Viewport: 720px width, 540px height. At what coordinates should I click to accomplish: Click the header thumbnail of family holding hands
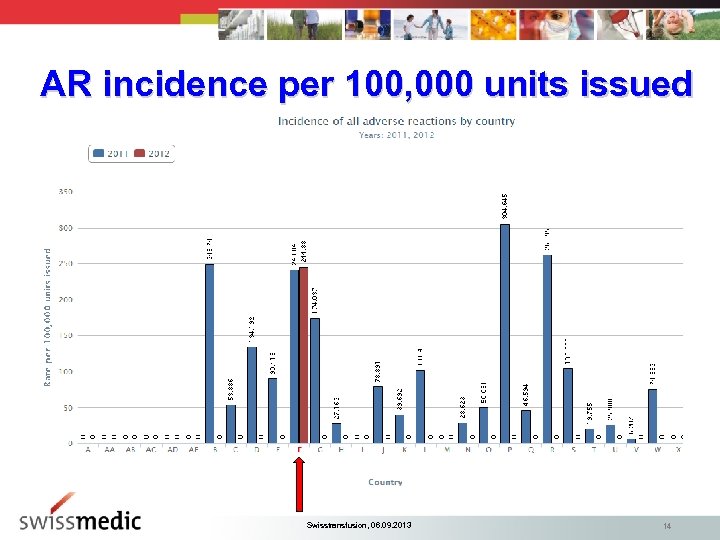(430, 24)
